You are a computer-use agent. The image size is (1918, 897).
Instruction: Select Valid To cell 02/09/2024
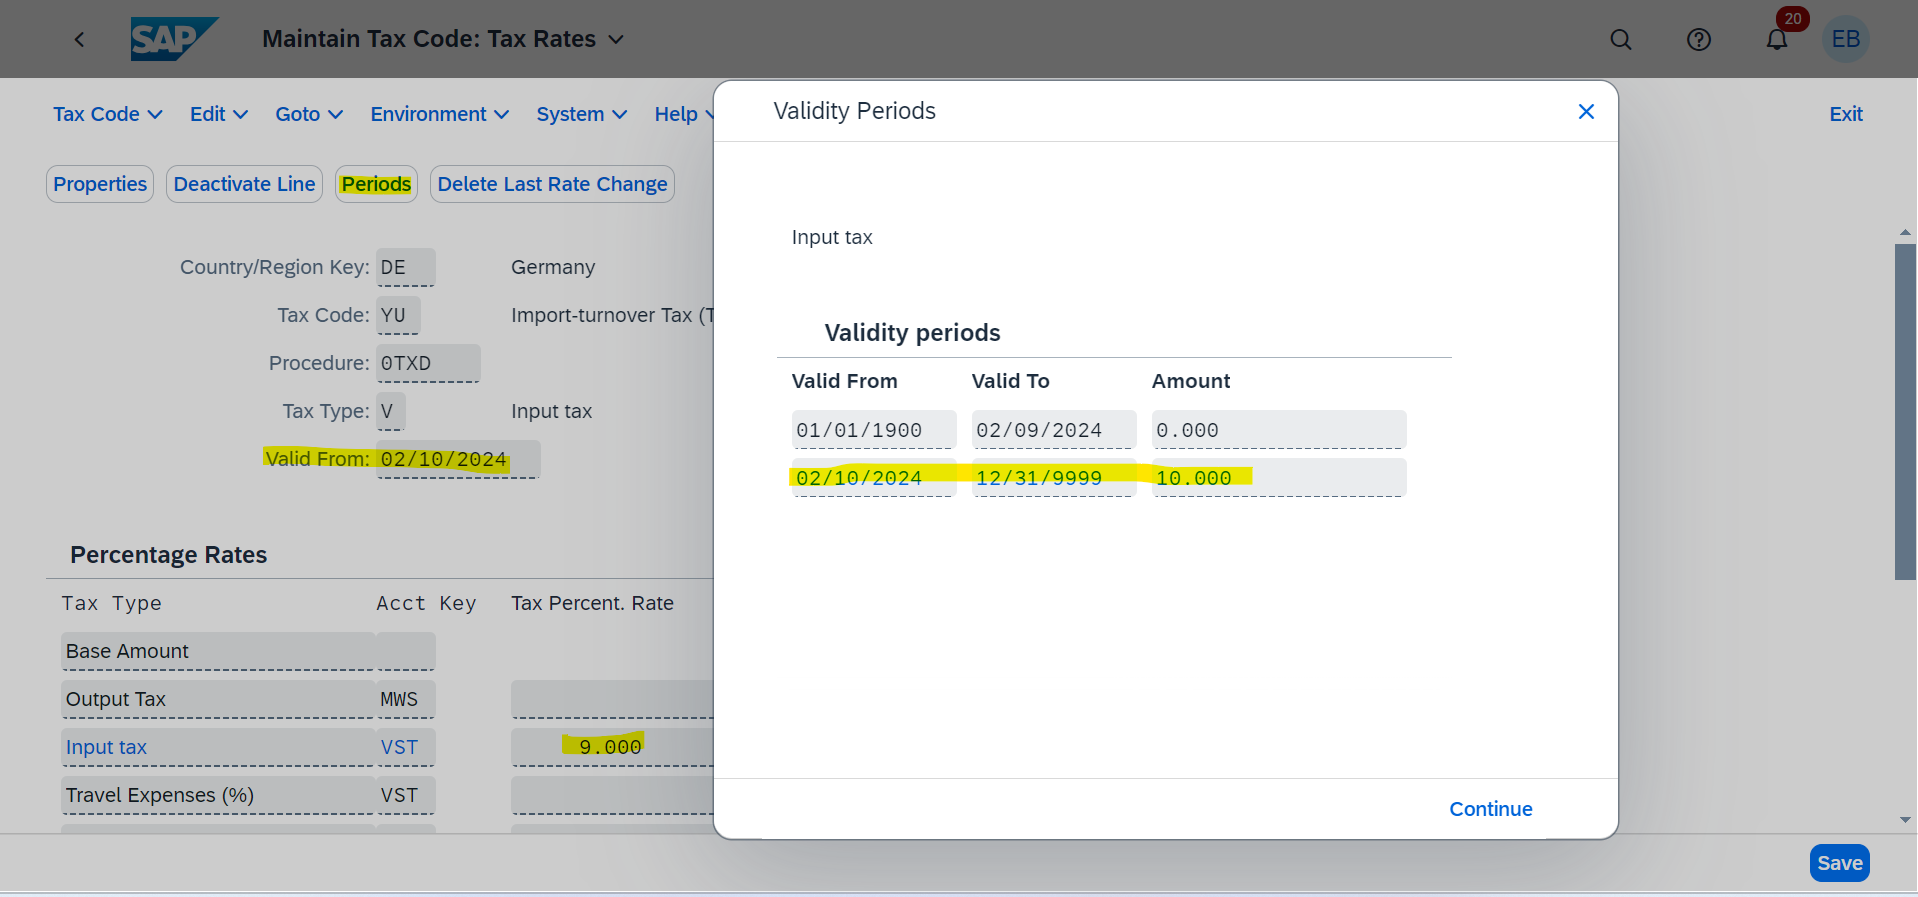(1054, 430)
